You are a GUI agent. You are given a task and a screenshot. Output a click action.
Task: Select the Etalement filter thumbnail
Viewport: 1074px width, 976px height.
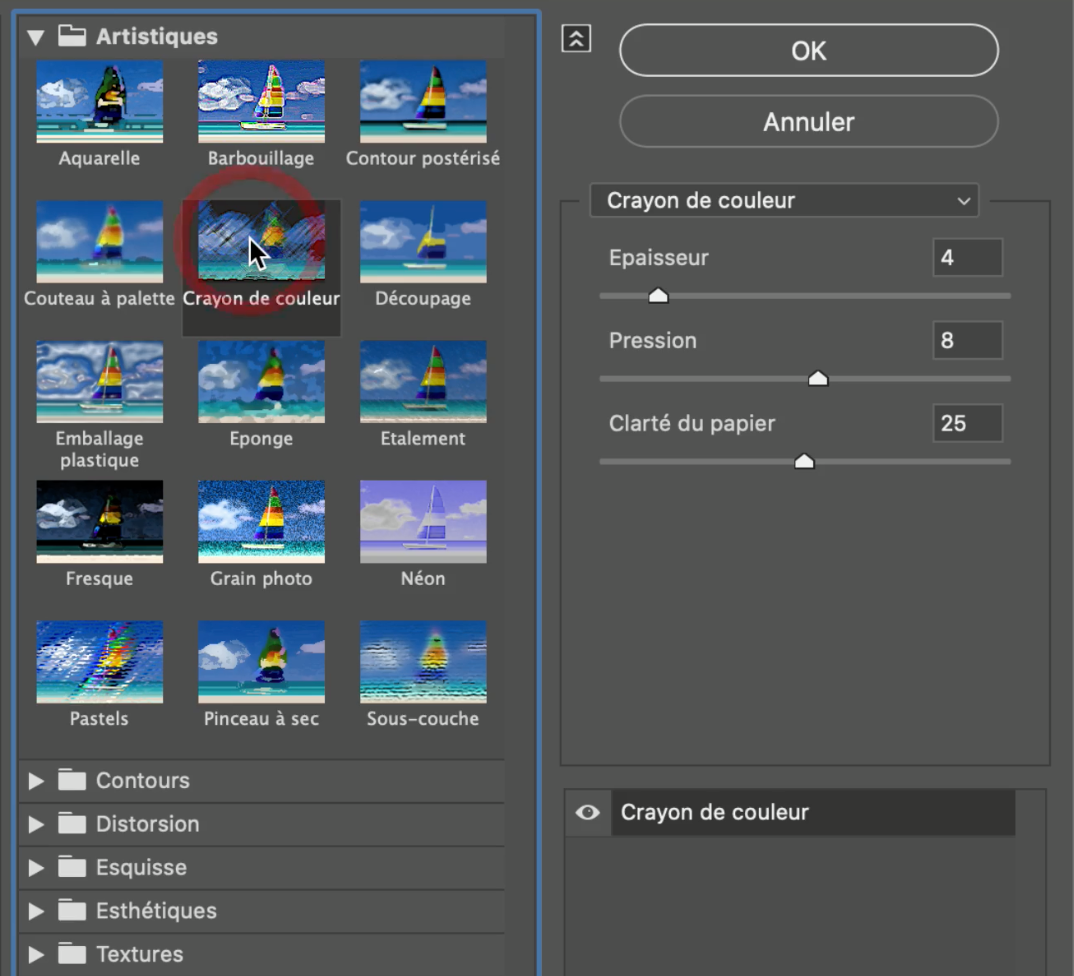coord(423,381)
